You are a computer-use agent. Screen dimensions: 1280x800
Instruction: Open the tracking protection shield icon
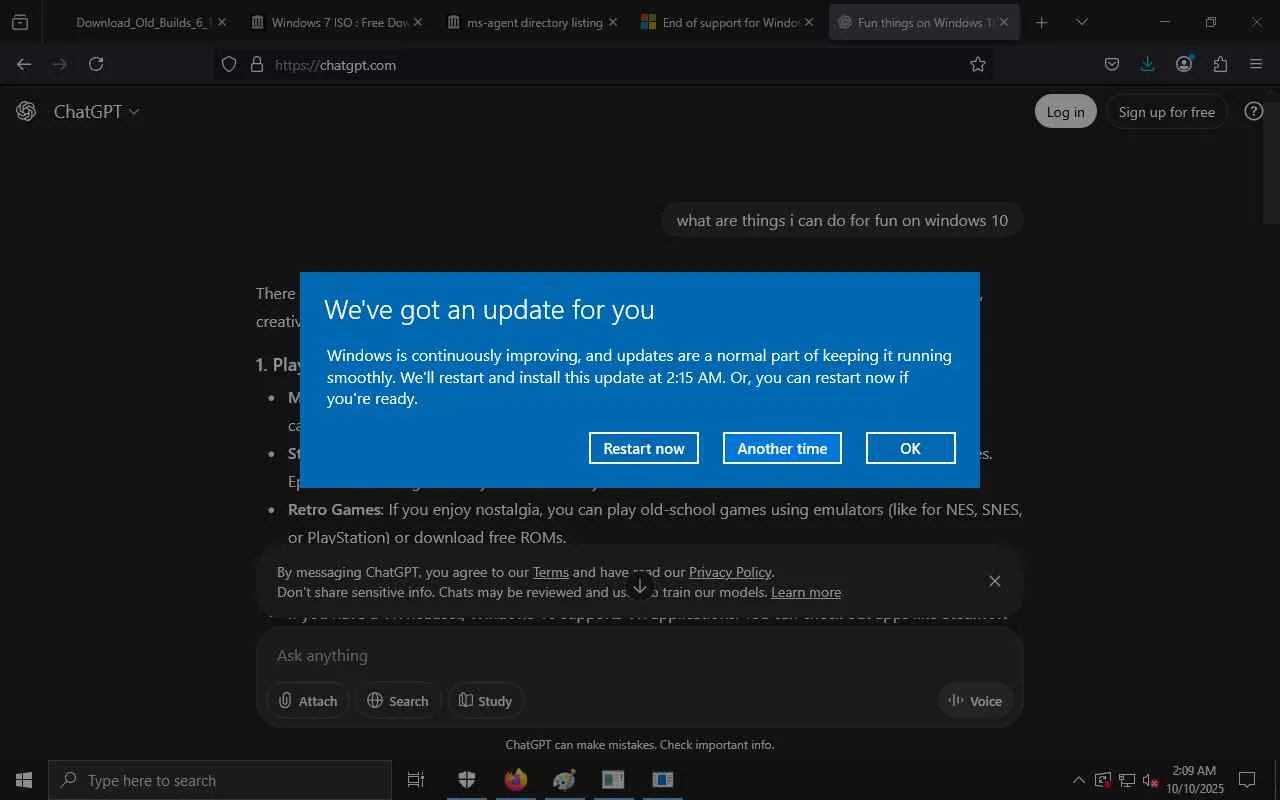tap(229, 64)
